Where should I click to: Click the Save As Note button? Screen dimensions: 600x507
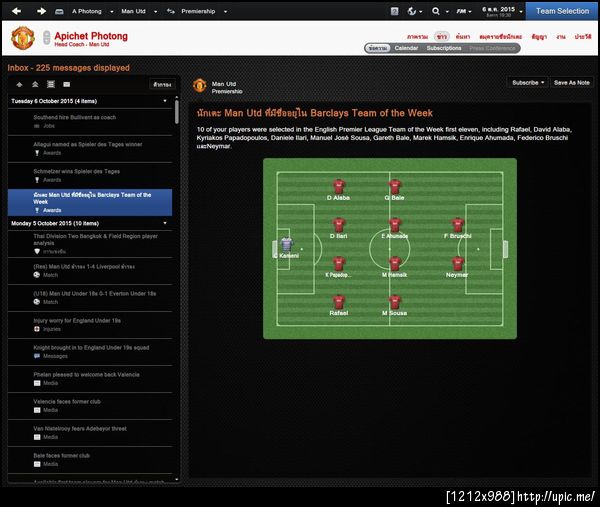(571, 83)
